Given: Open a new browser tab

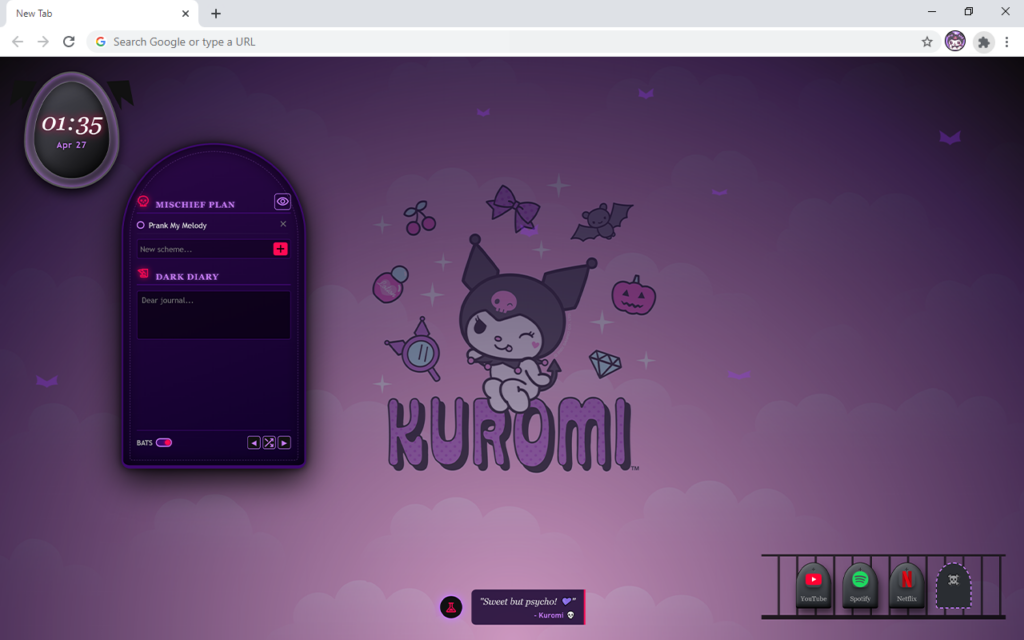Looking at the screenshot, I should pyautogui.click(x=216, y=14).
